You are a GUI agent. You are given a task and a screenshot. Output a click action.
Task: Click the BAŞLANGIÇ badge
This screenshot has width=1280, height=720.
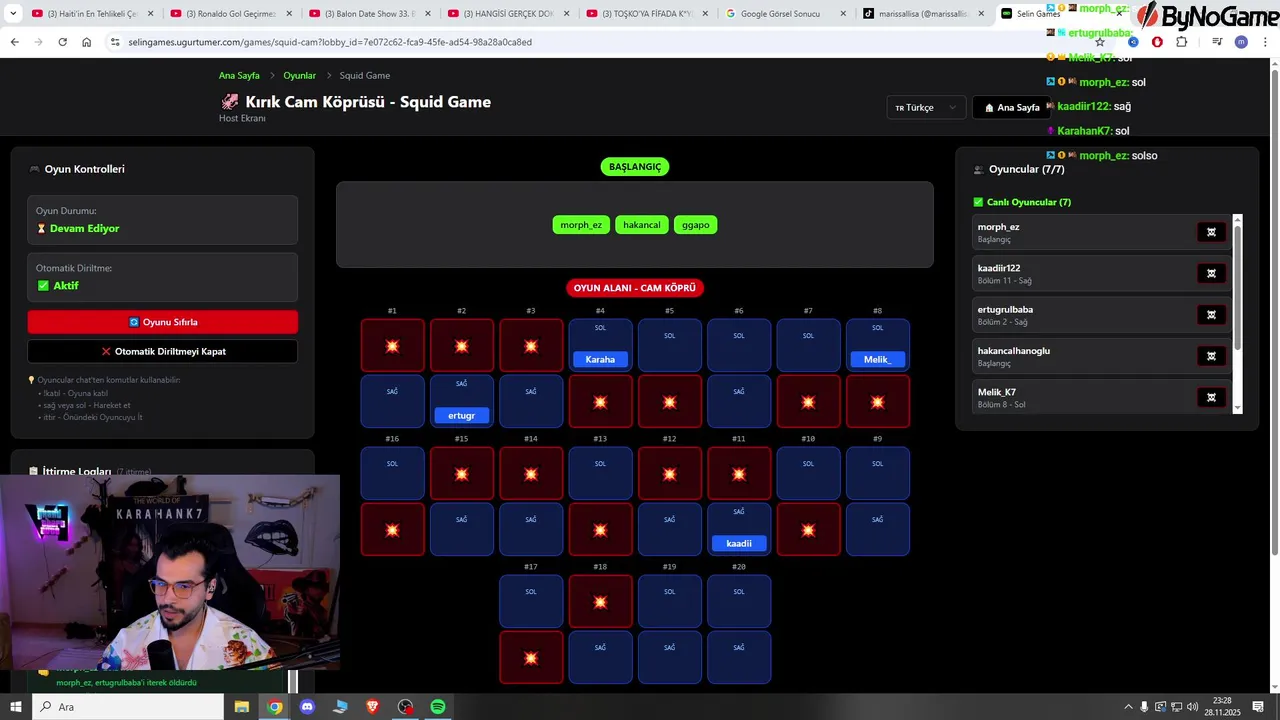[634, 167]
